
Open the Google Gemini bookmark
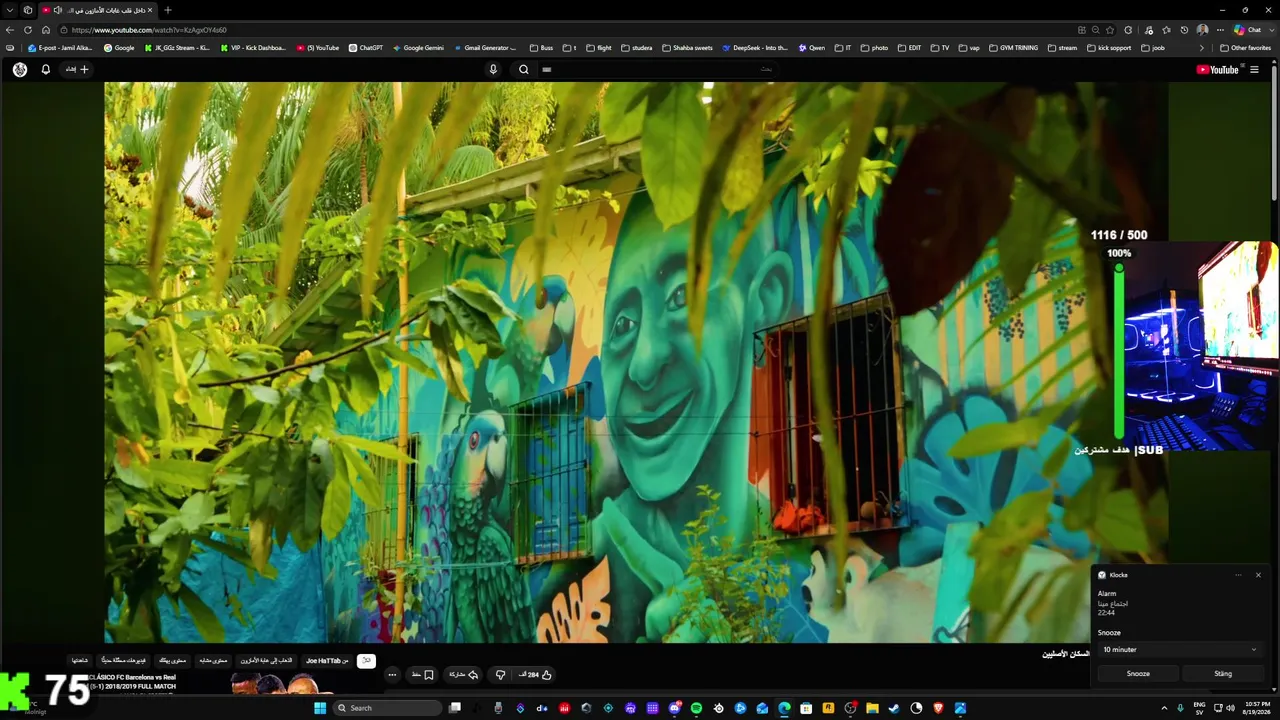click(x=418, y=48)
